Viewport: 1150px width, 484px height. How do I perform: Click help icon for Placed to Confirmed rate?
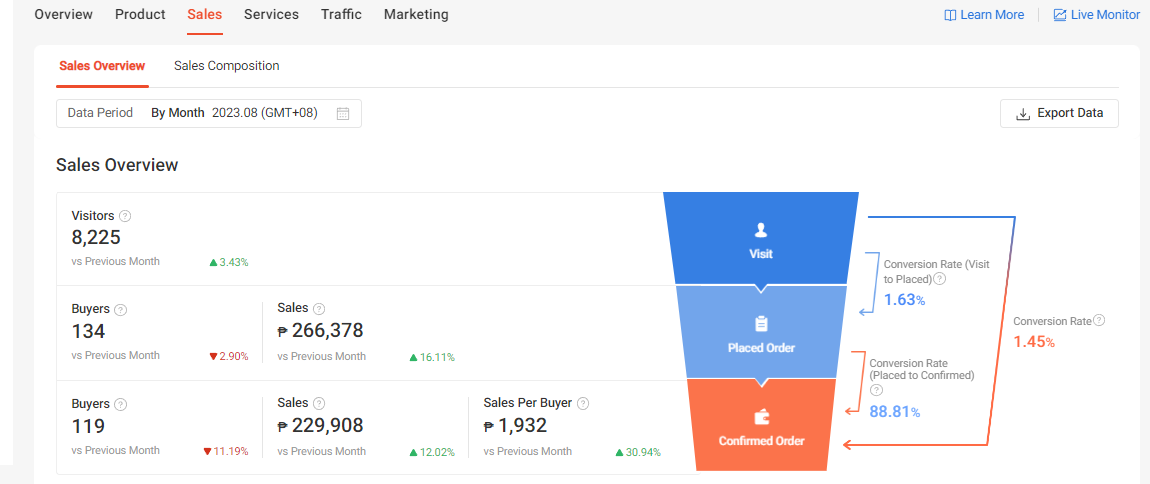tap(876, 390)
